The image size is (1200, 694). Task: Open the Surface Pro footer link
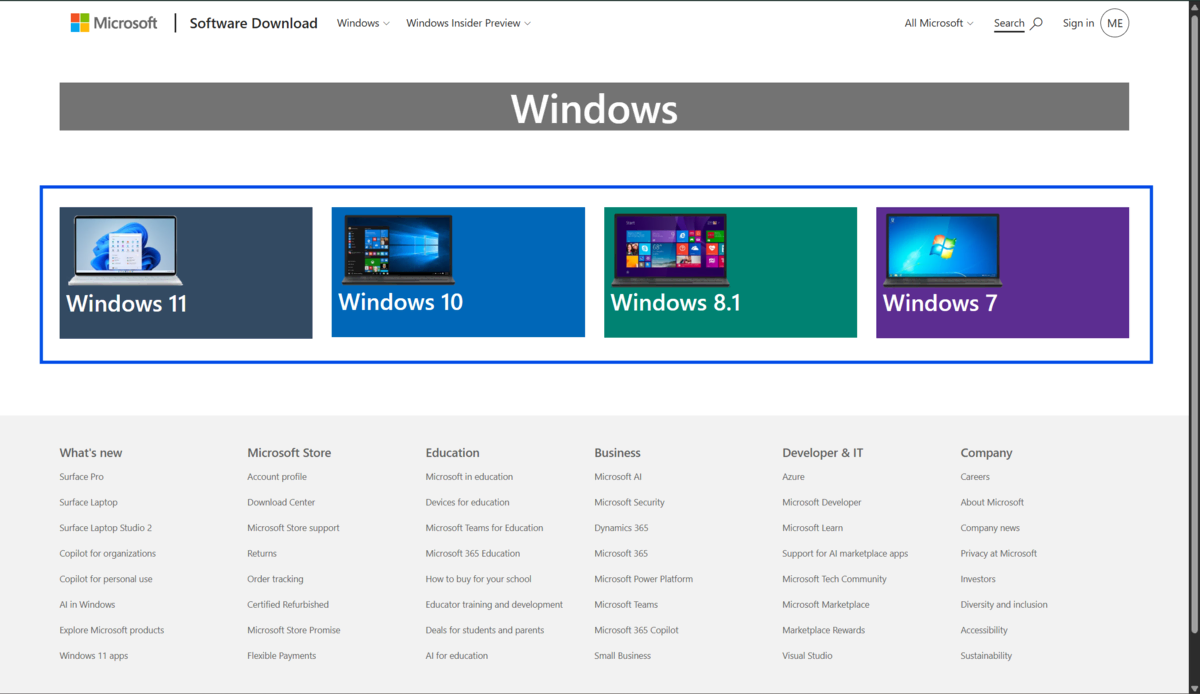81,477
